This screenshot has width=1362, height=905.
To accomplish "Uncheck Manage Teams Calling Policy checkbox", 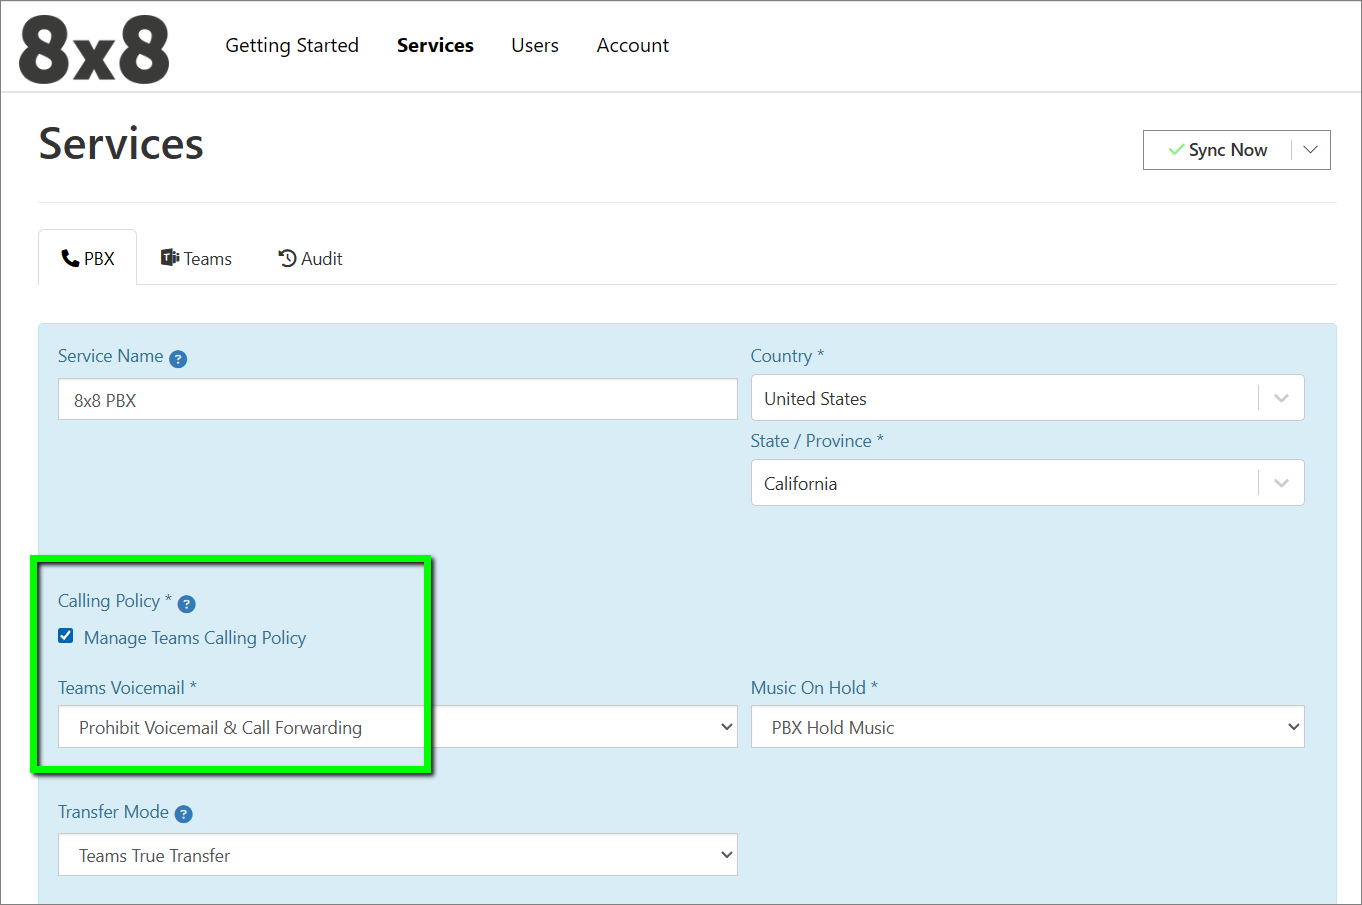I will click(66, 636).
